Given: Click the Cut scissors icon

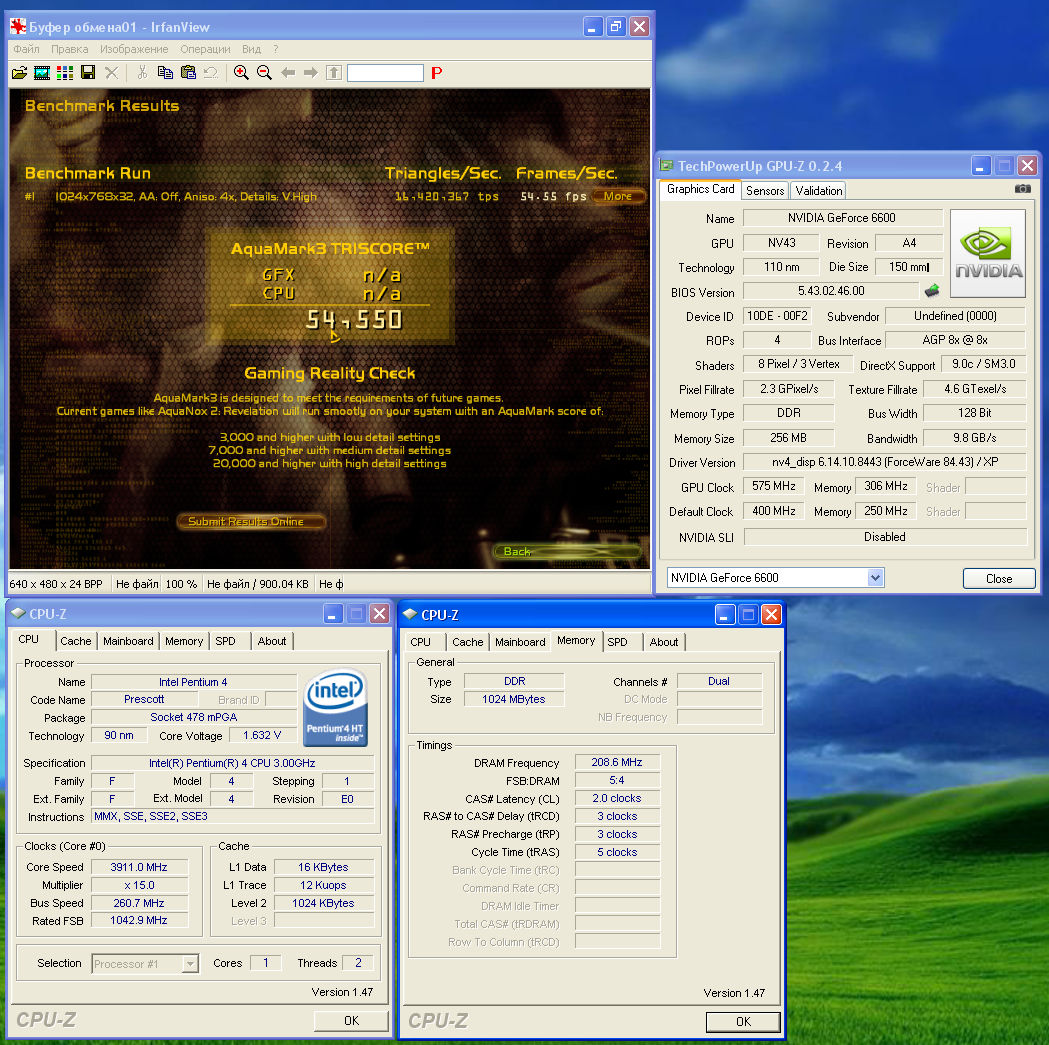Looking at the screenshot, I should click(x=142, y=72).
